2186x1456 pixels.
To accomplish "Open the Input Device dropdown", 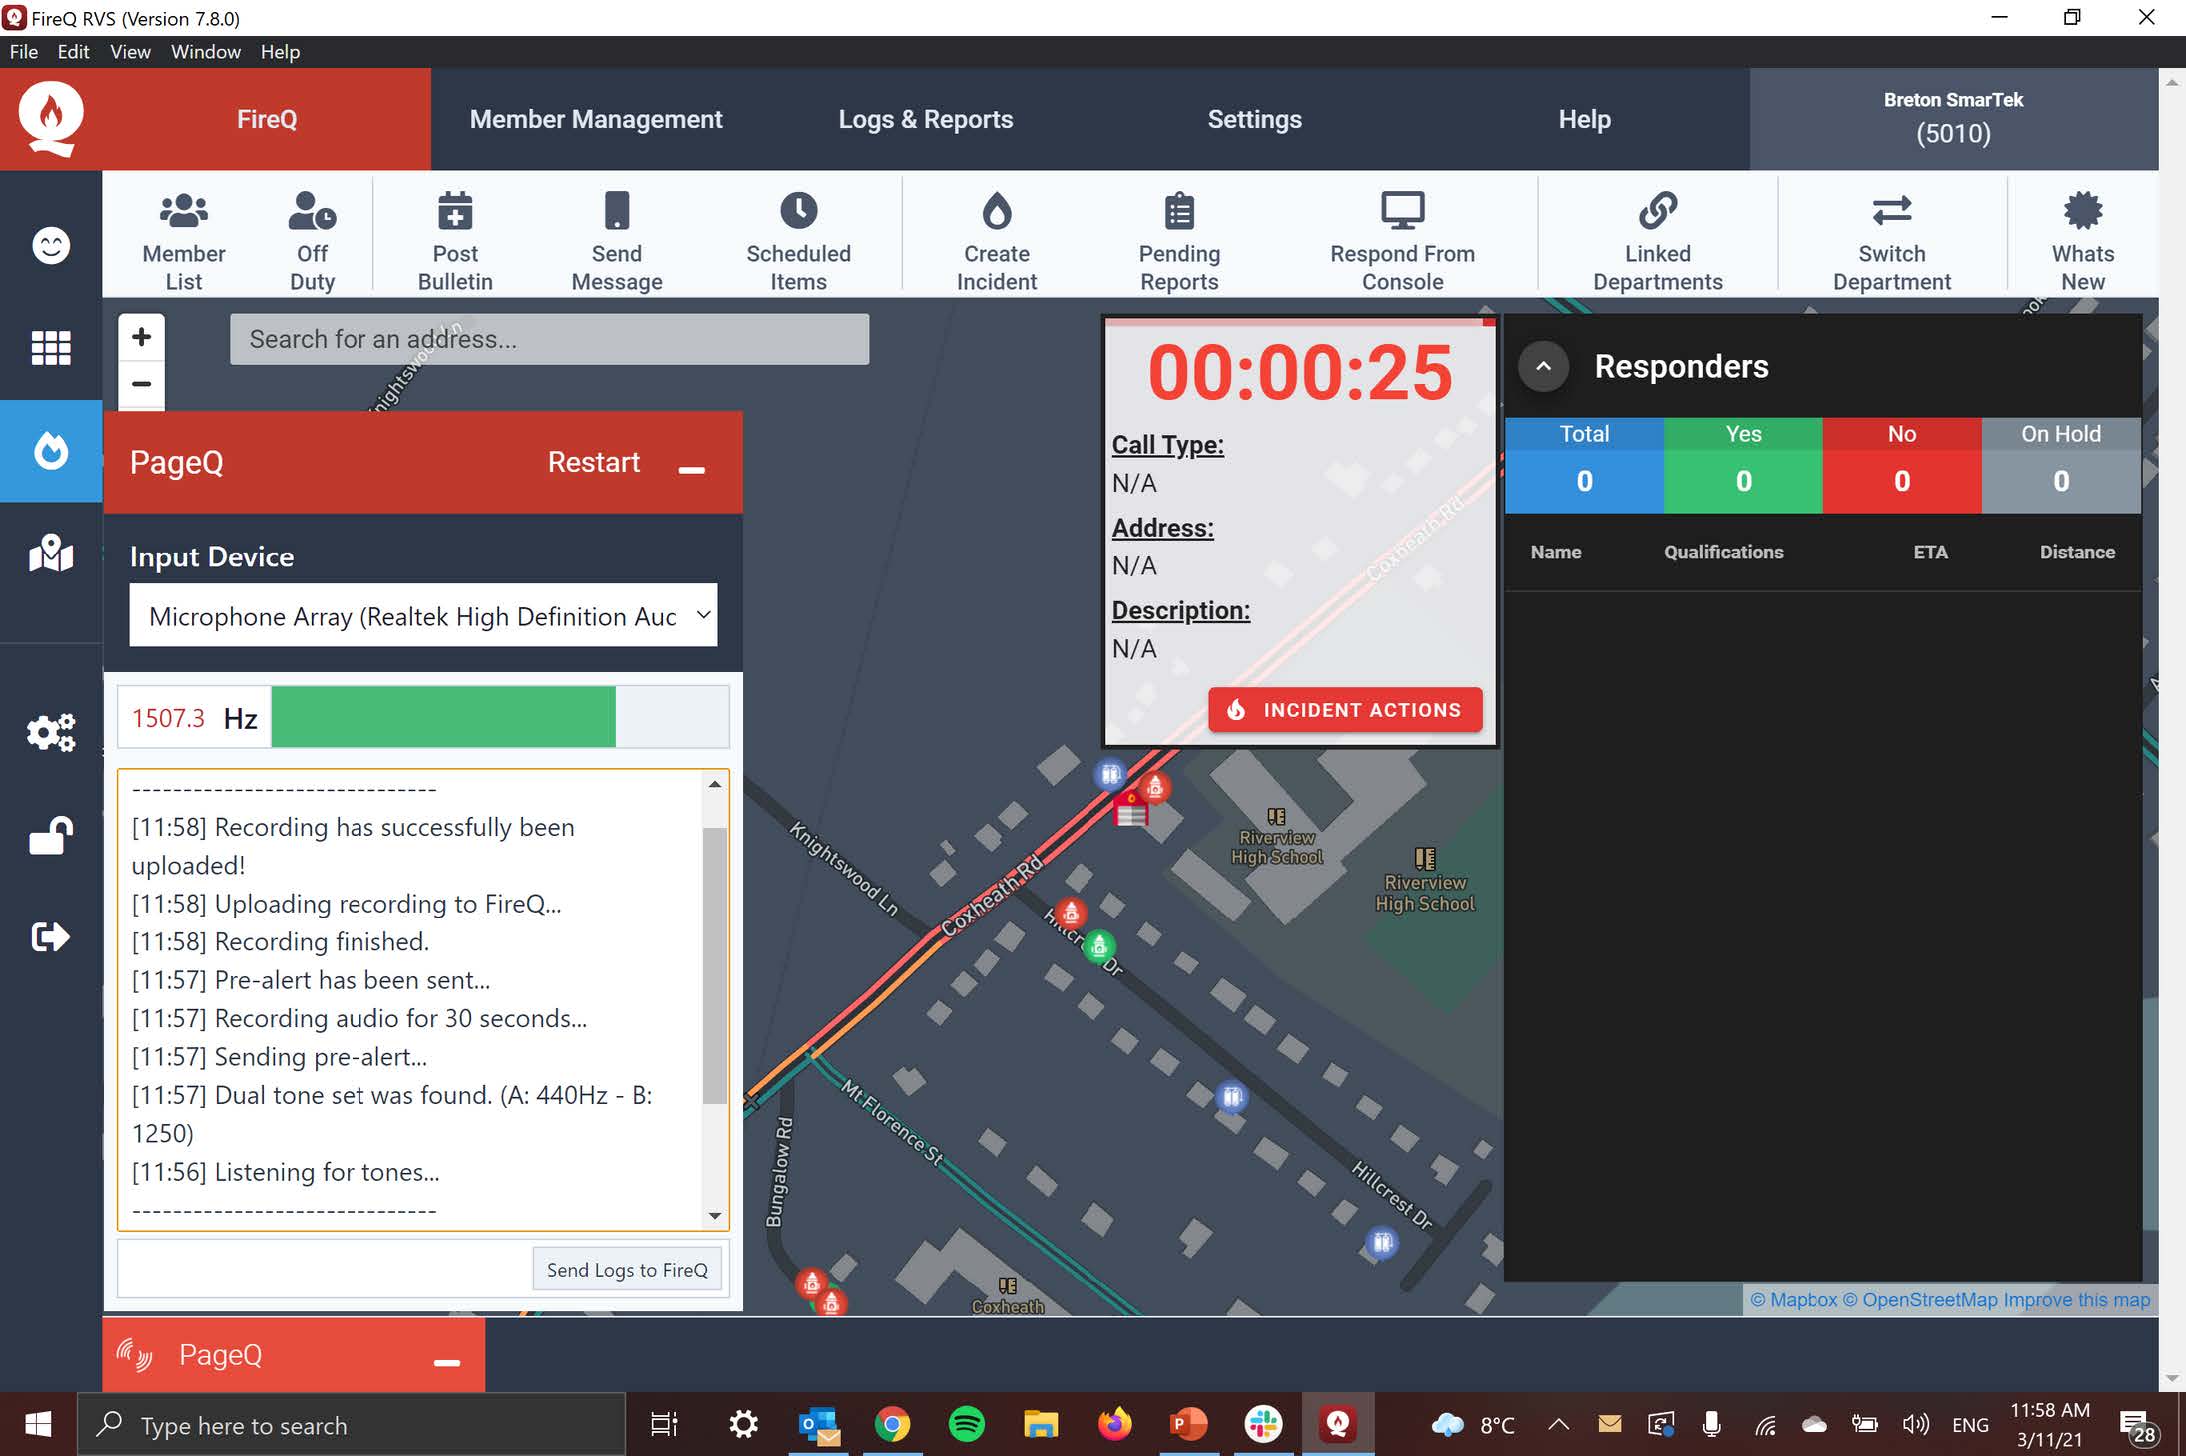I will [423, 616].
